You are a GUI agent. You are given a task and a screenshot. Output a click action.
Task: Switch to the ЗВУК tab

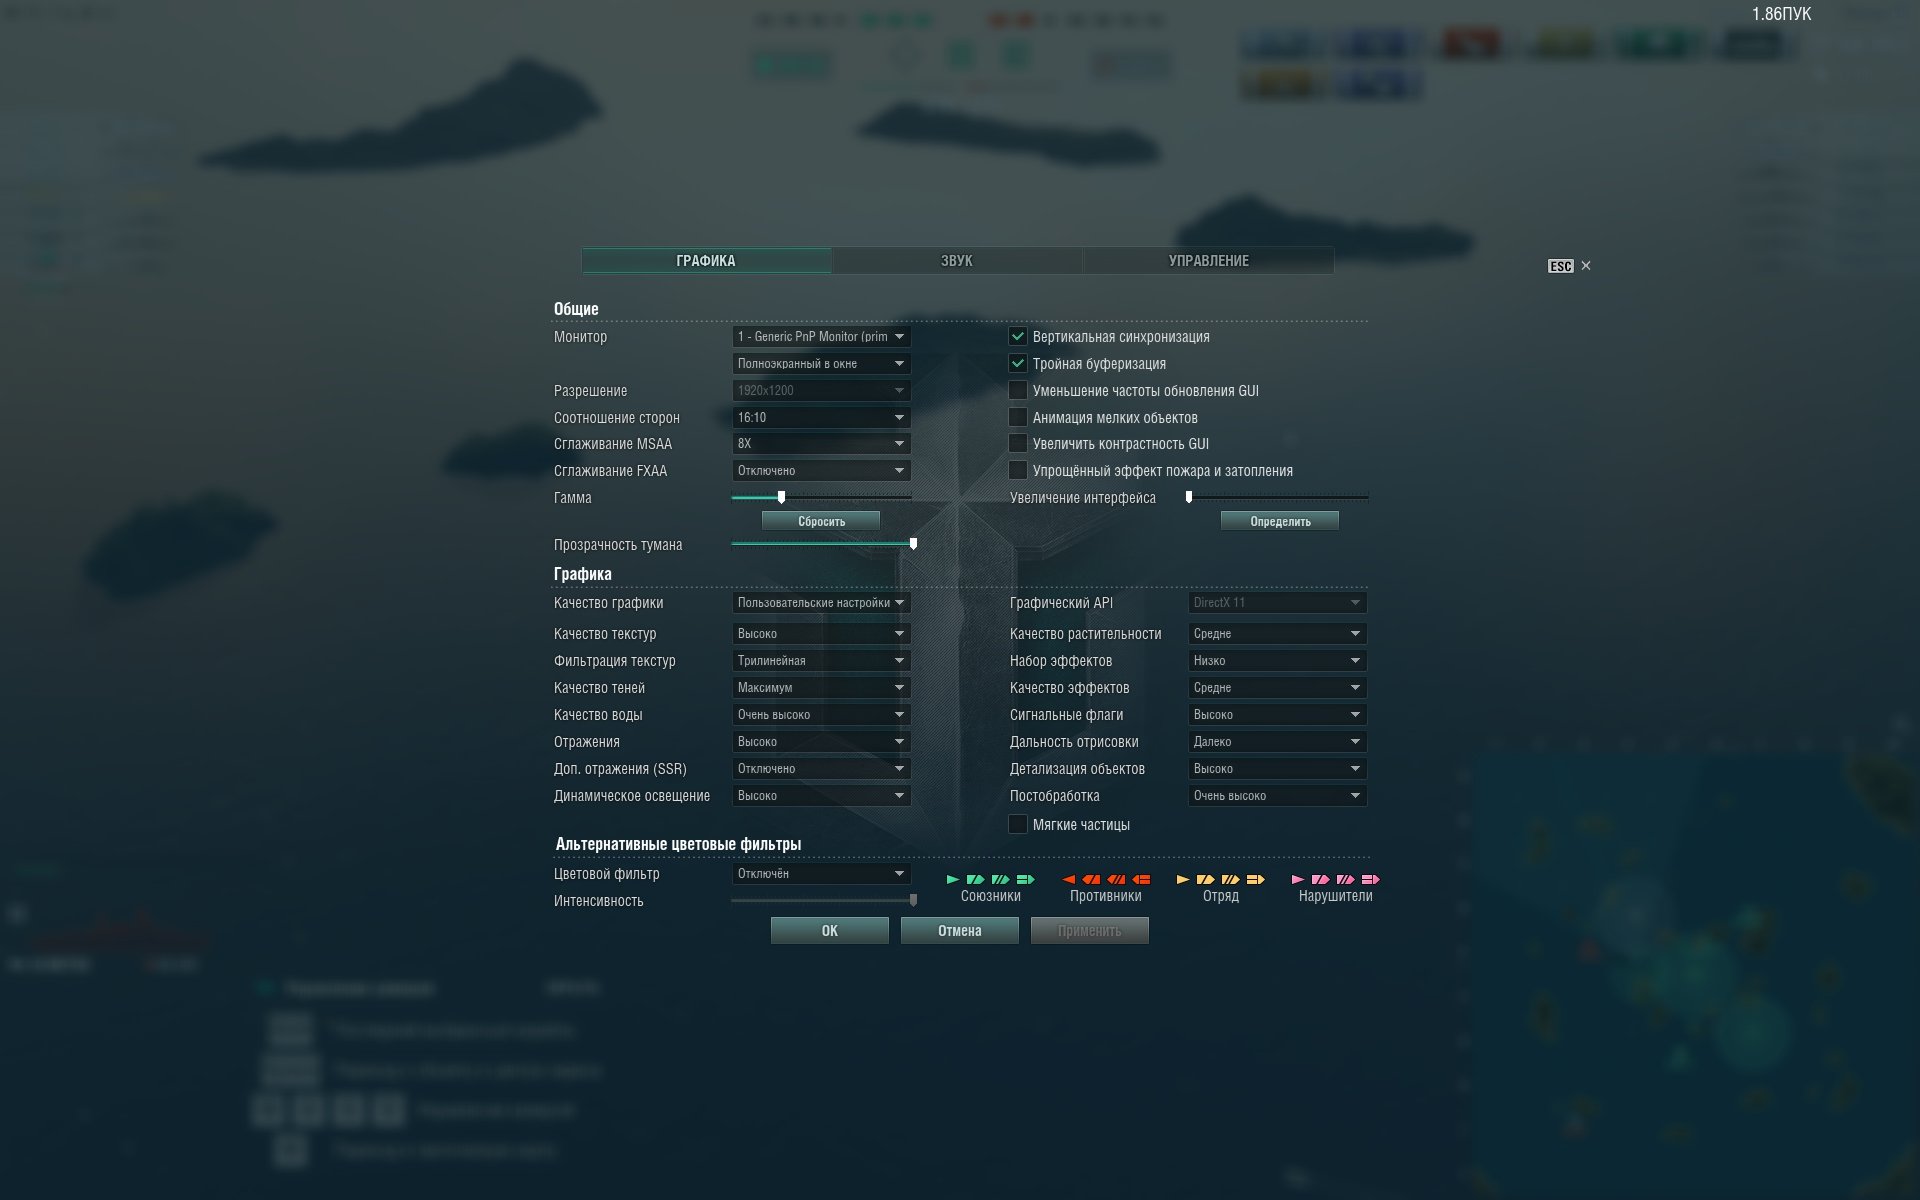[957, 261]
